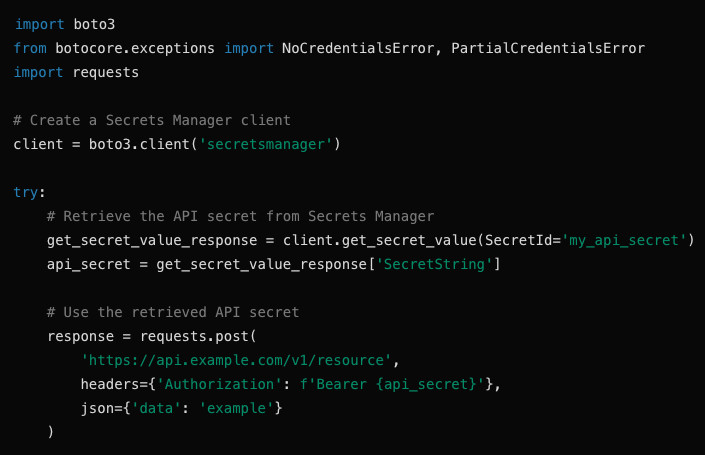Screen dimensions: 705x455
Task: Click the requests.post function call
Action: tap(199, 336)
